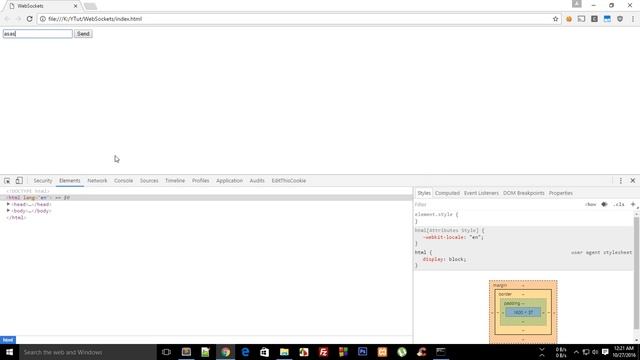This screenshot has height=360, width=640.
Task: Click the taskbar search box
Action: 87,352
